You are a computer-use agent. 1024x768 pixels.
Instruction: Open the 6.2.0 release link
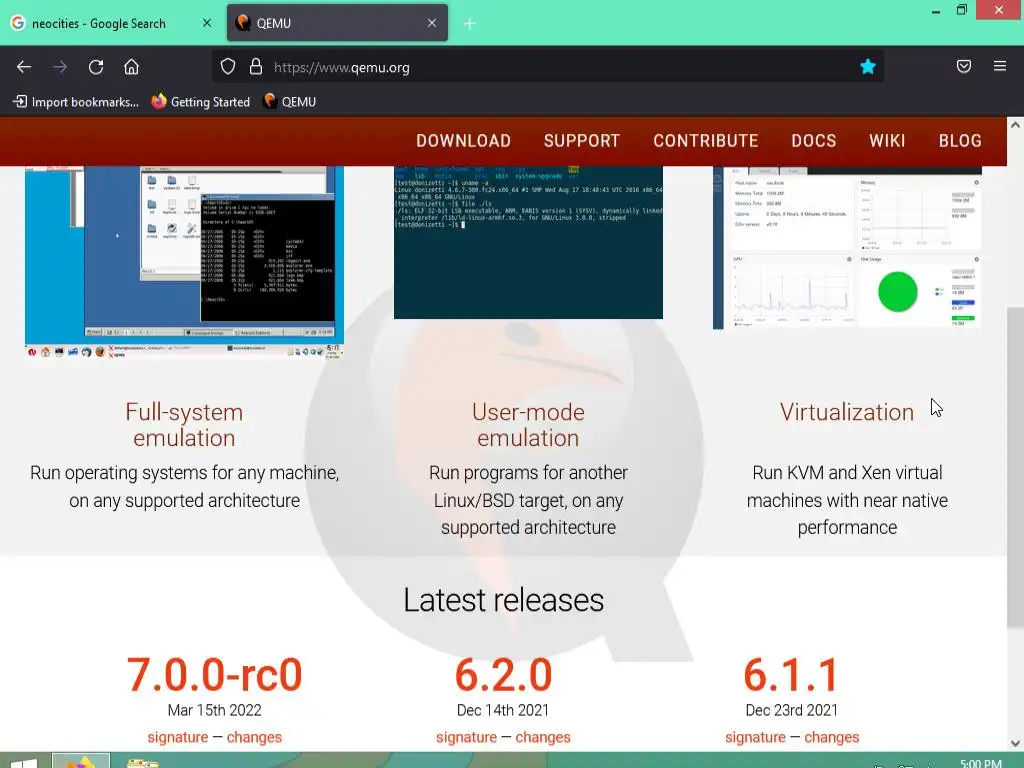(504, 675)
